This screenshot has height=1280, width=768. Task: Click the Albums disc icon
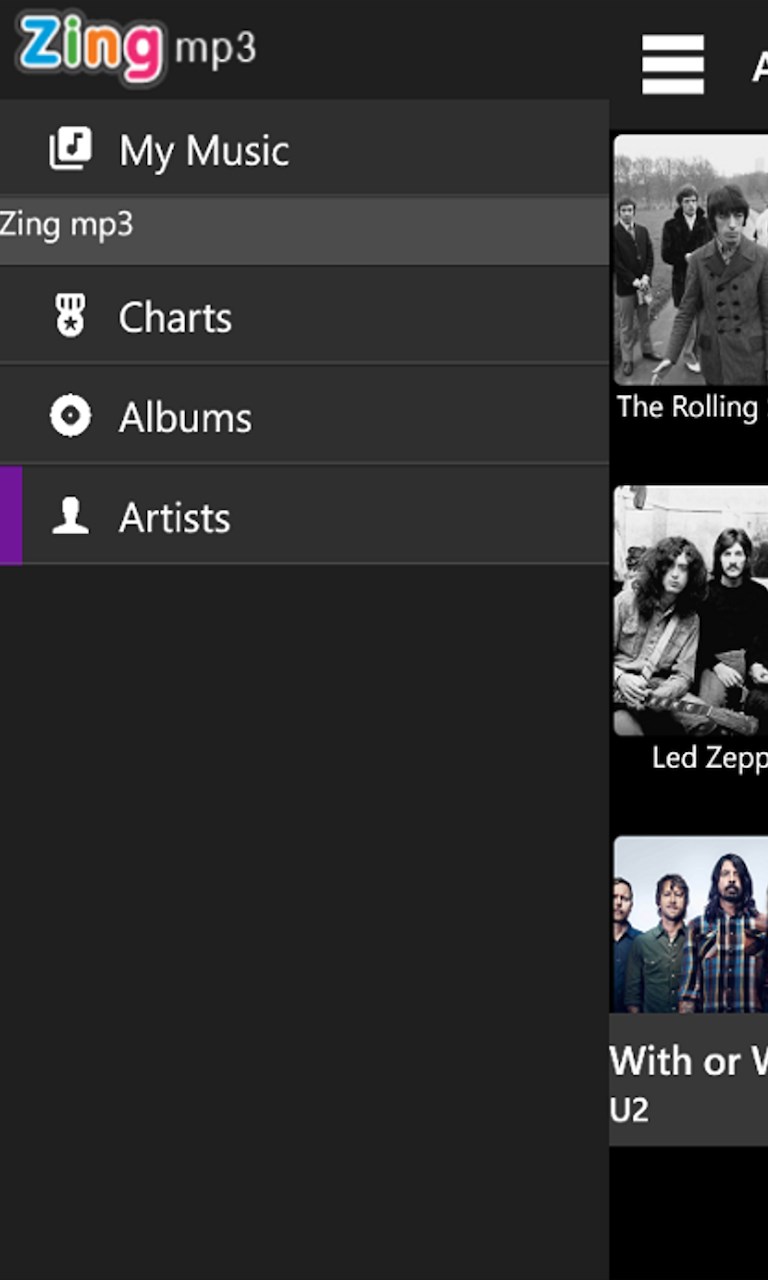click(70, 417)
